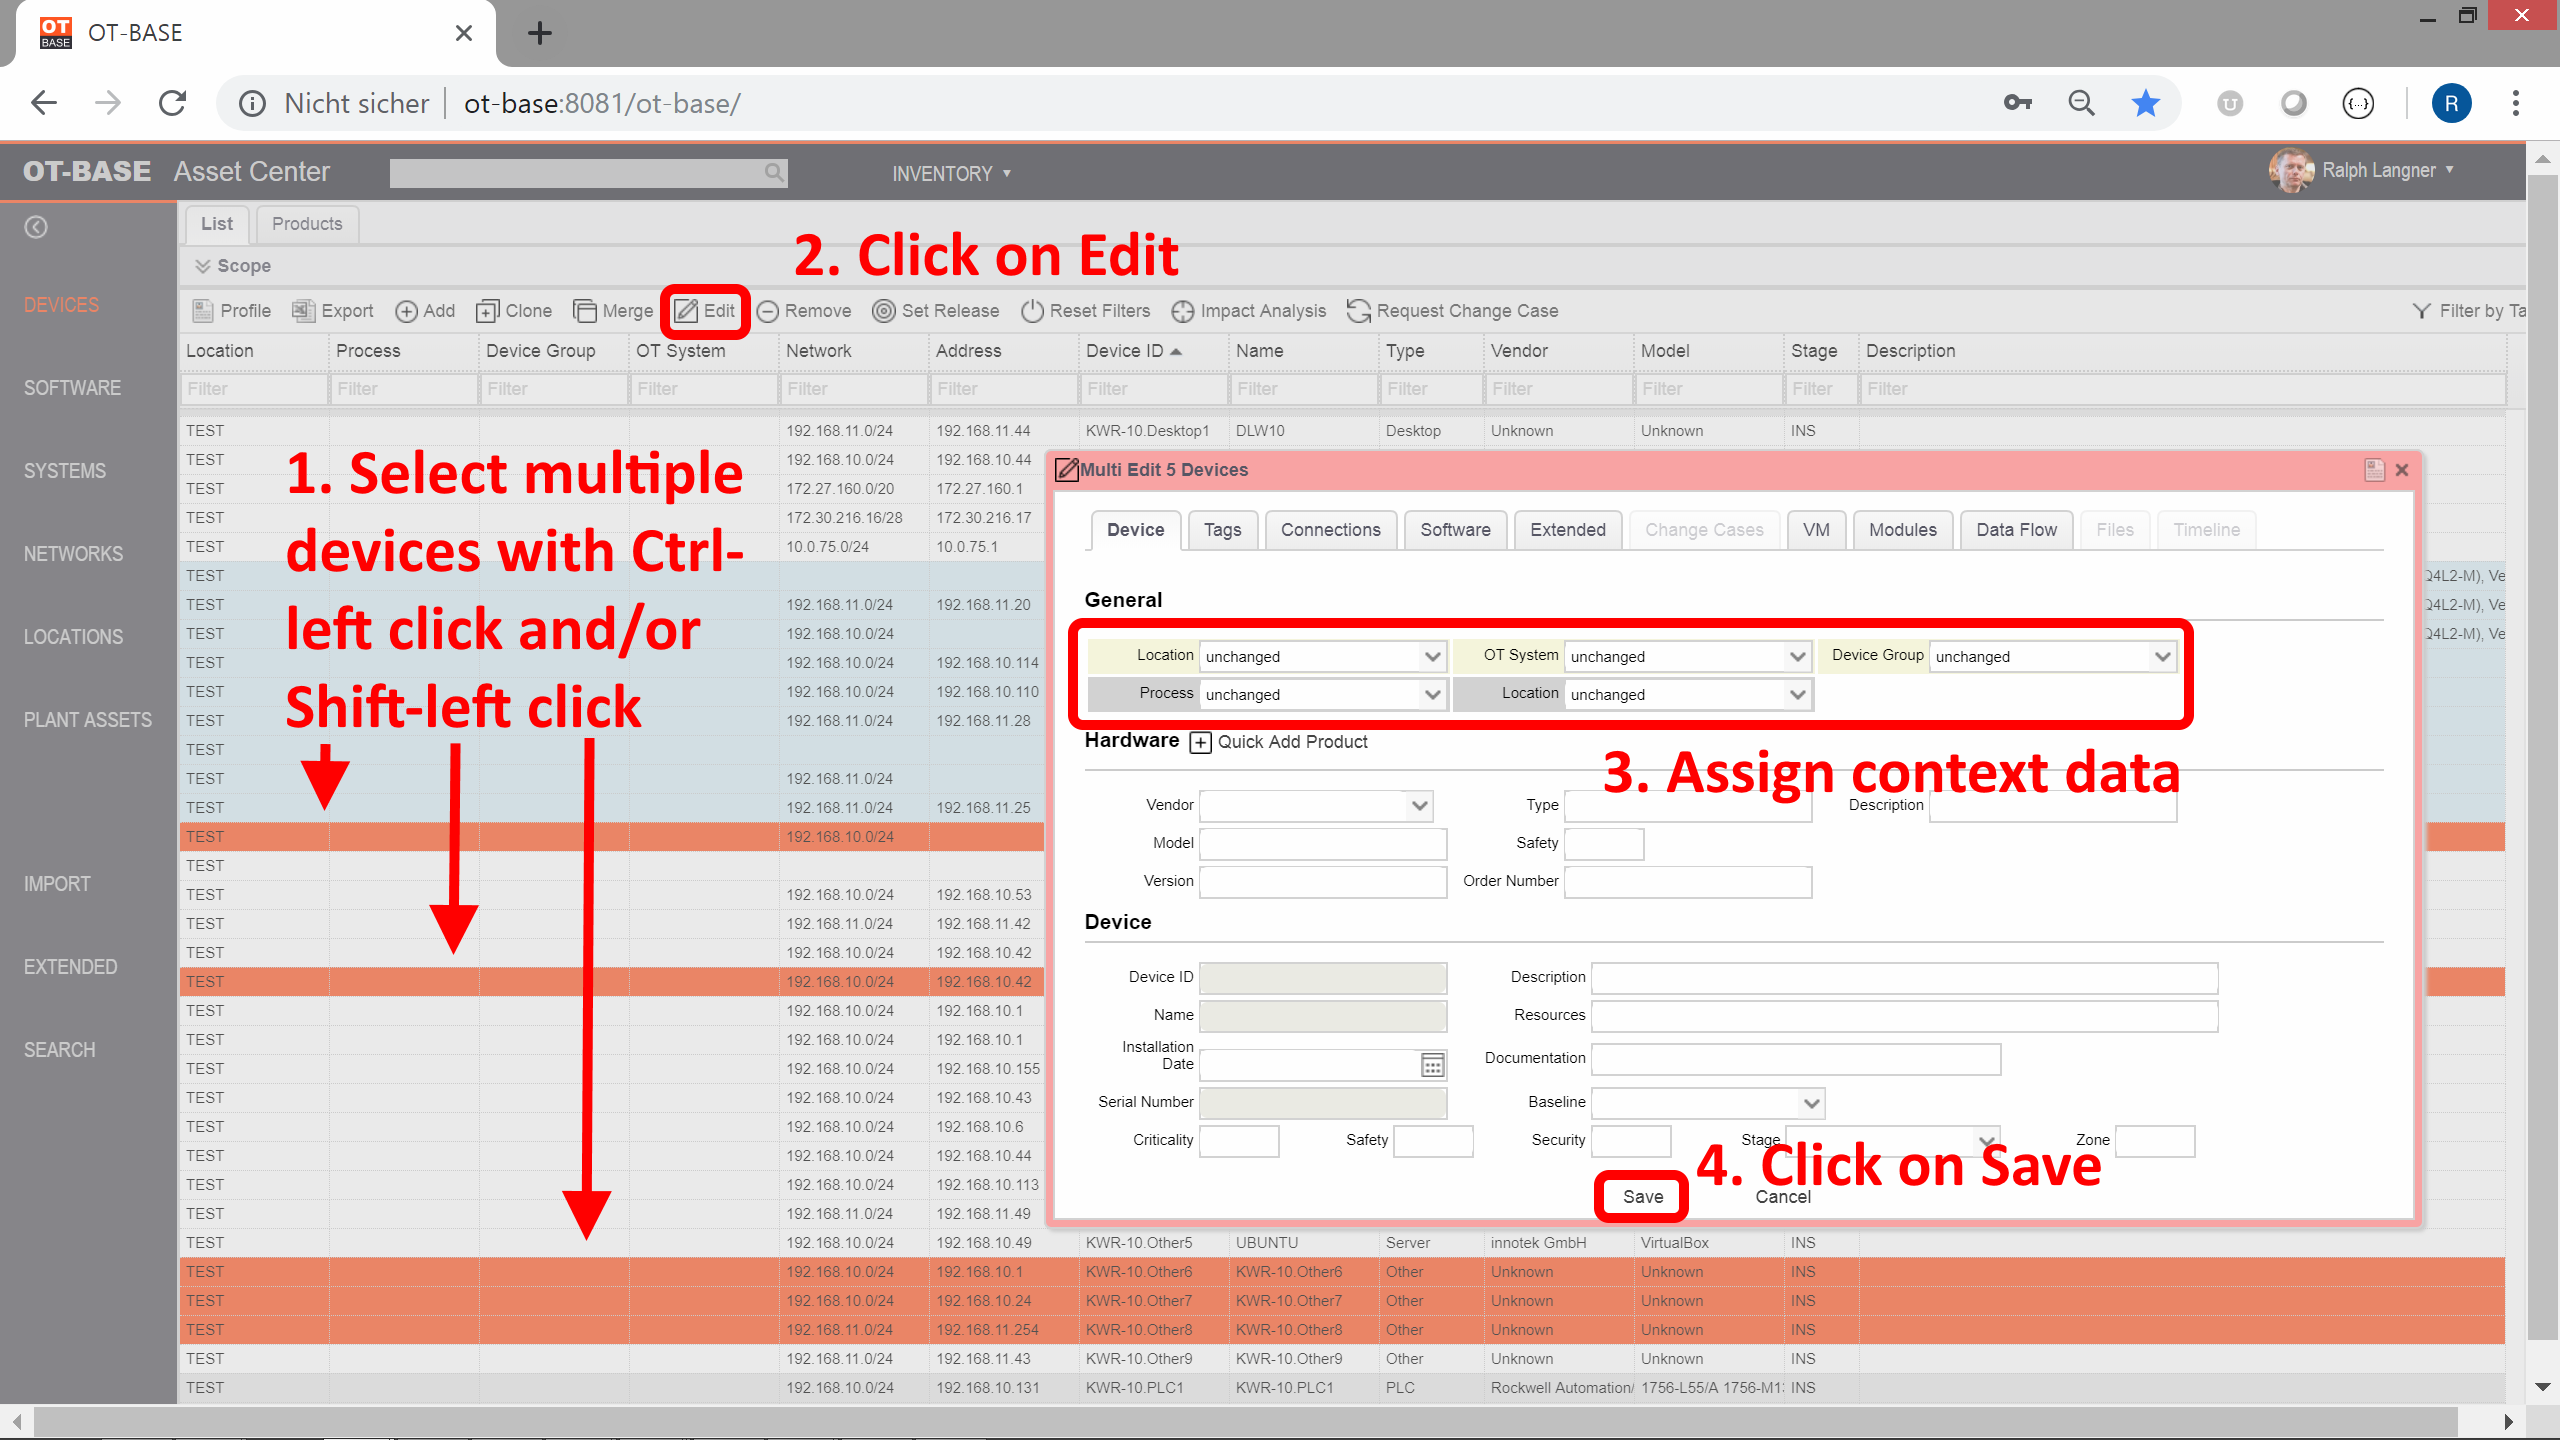2560x1440 pixels.
Task: Open the Chrome profile avatar R
Action: coord(2451,103)
